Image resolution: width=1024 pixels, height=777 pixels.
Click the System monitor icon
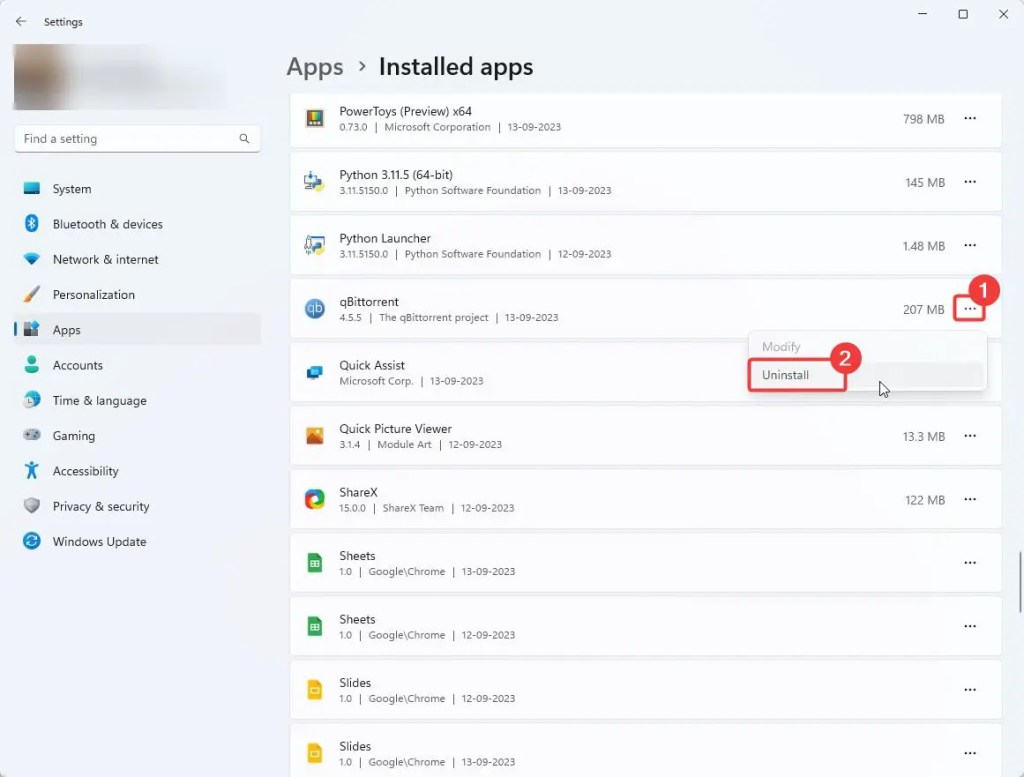(x=31, y=189)
